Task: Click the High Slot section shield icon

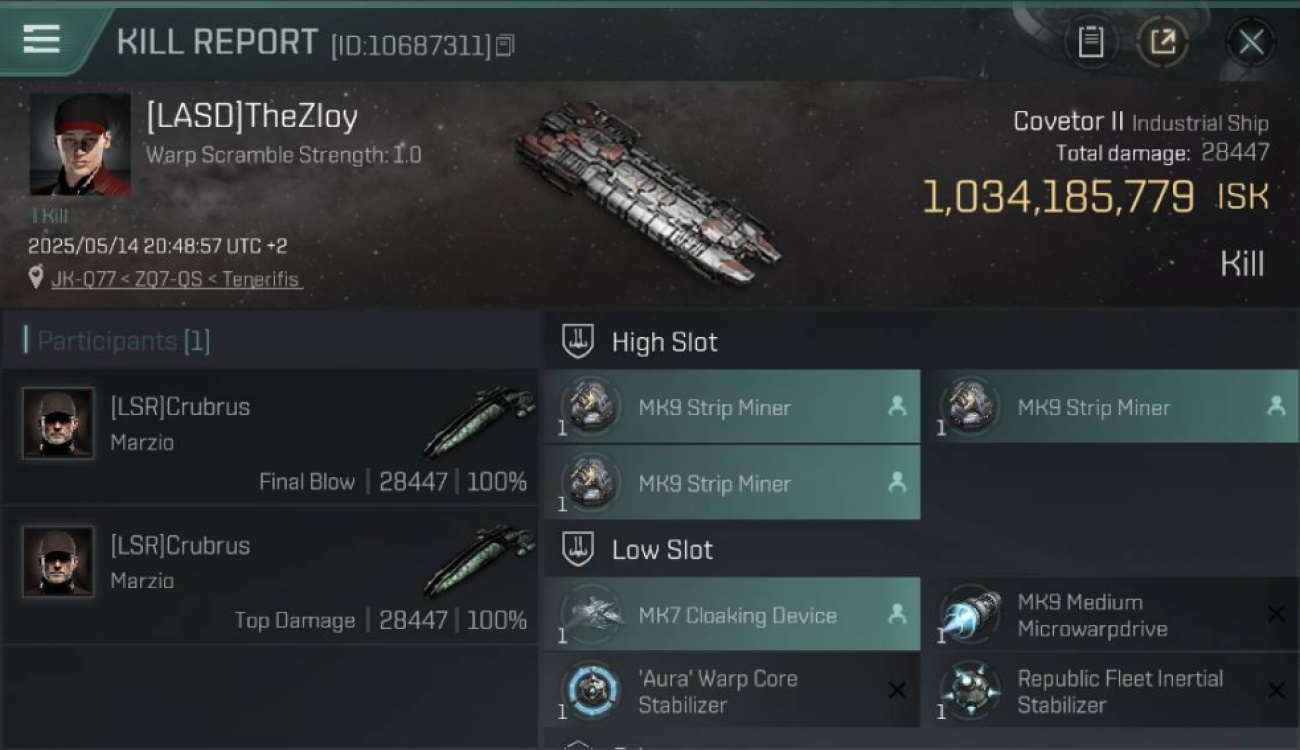Action: click(x=578, y=341)
